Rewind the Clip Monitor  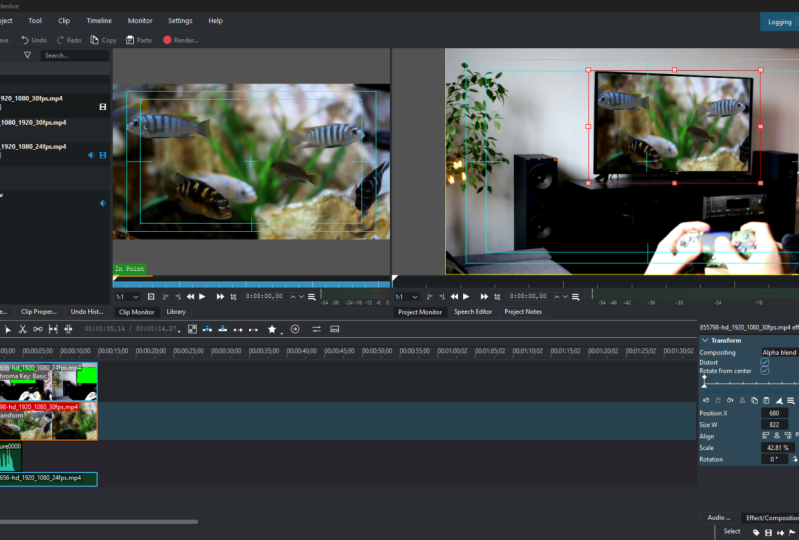pyautogui.click(x=190, y=296)
